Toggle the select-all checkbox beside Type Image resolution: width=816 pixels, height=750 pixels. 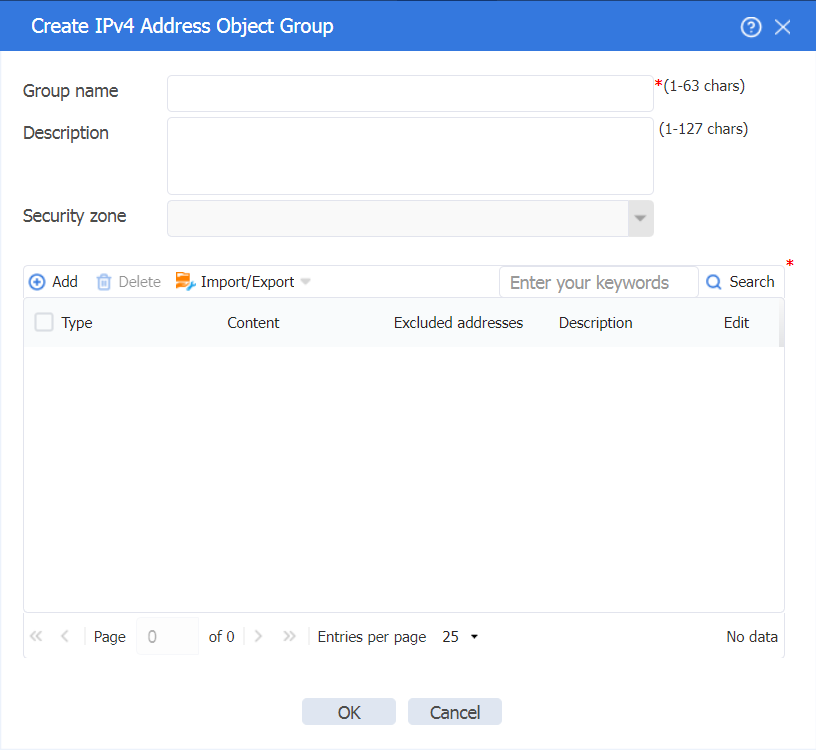click(44, 322)
